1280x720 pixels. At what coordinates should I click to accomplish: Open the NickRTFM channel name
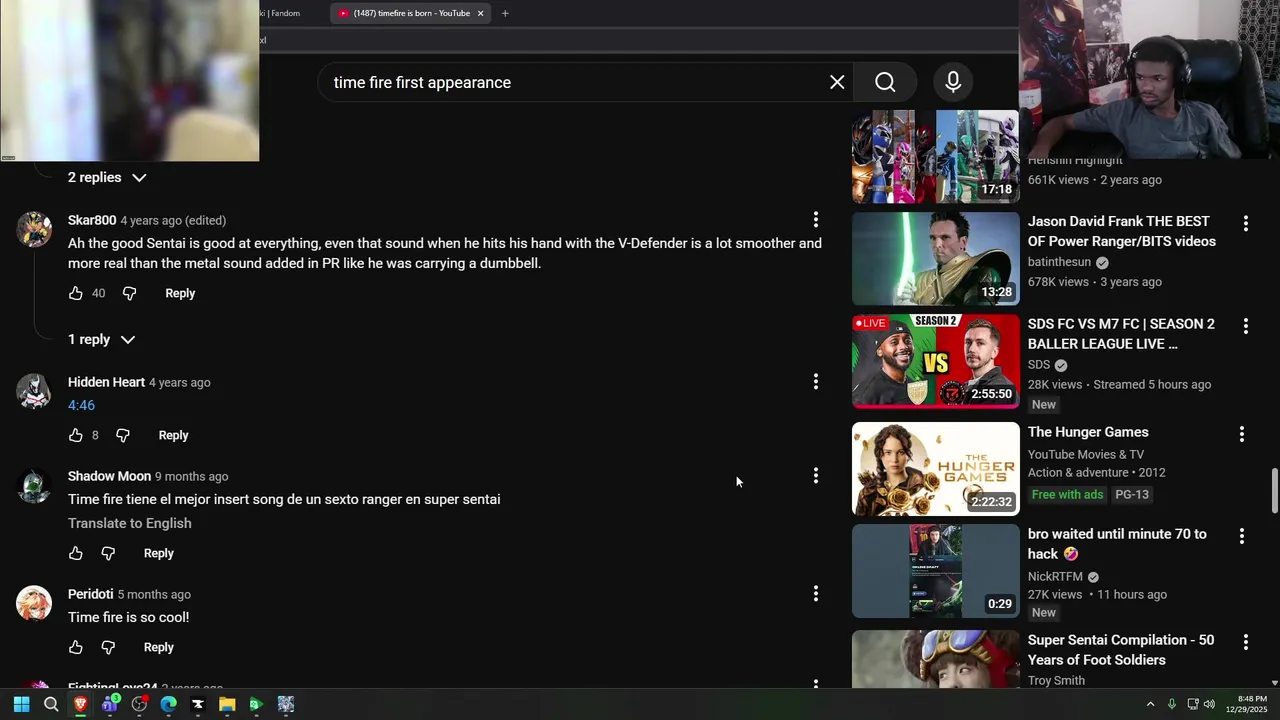point(1055,577)
